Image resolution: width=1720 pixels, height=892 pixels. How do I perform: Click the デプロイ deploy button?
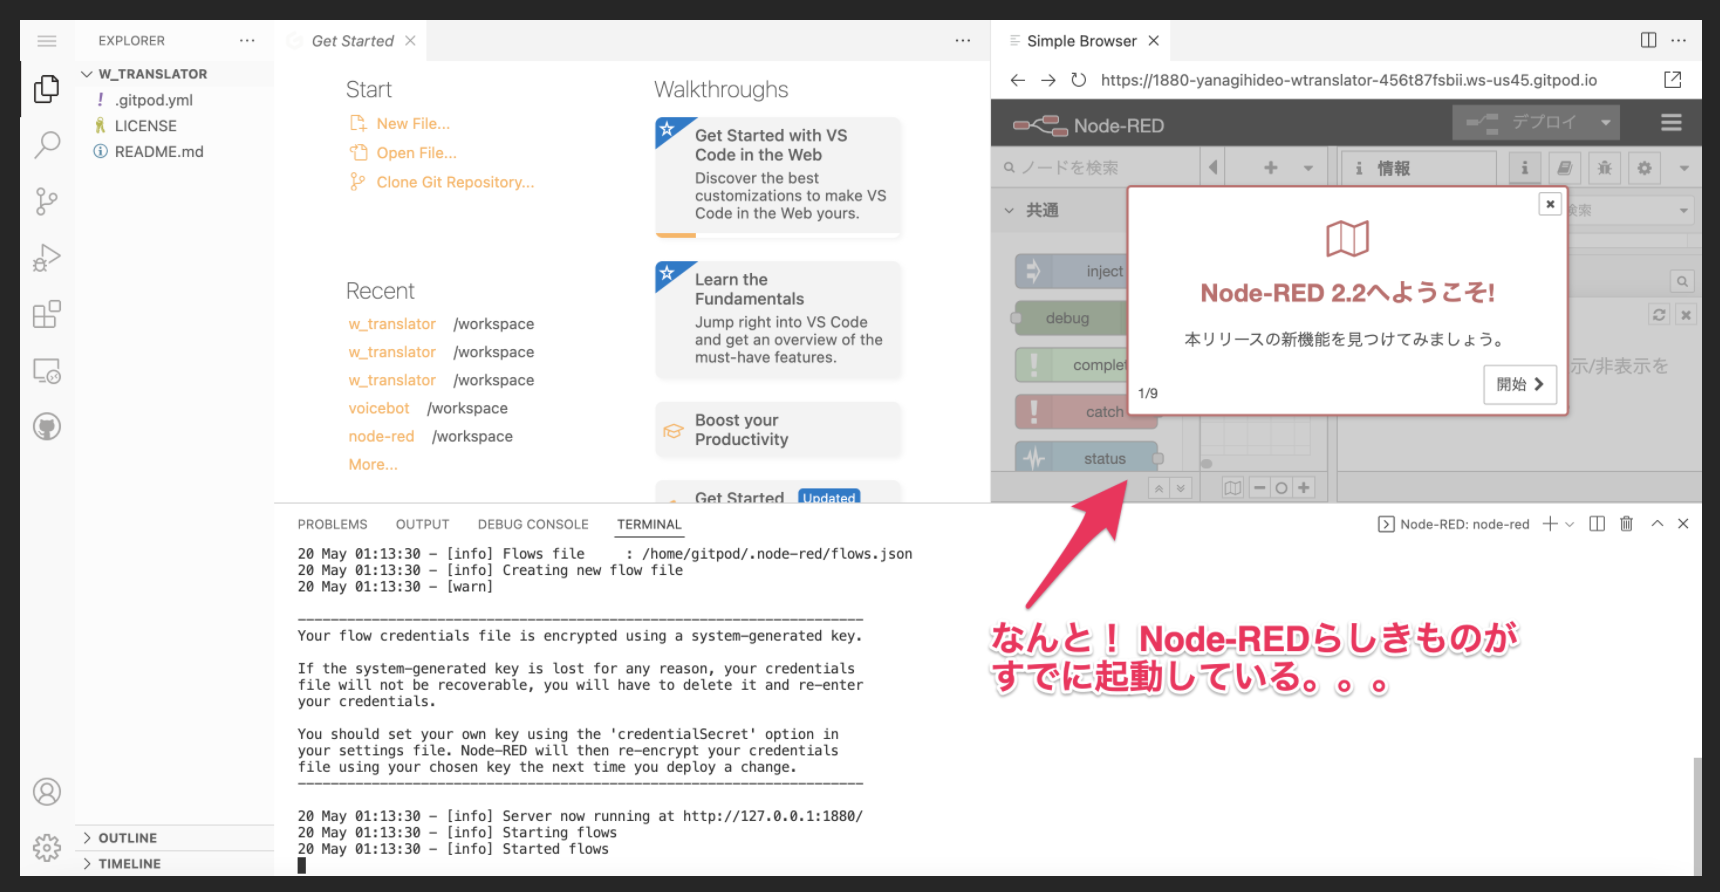pos(1522,123)
